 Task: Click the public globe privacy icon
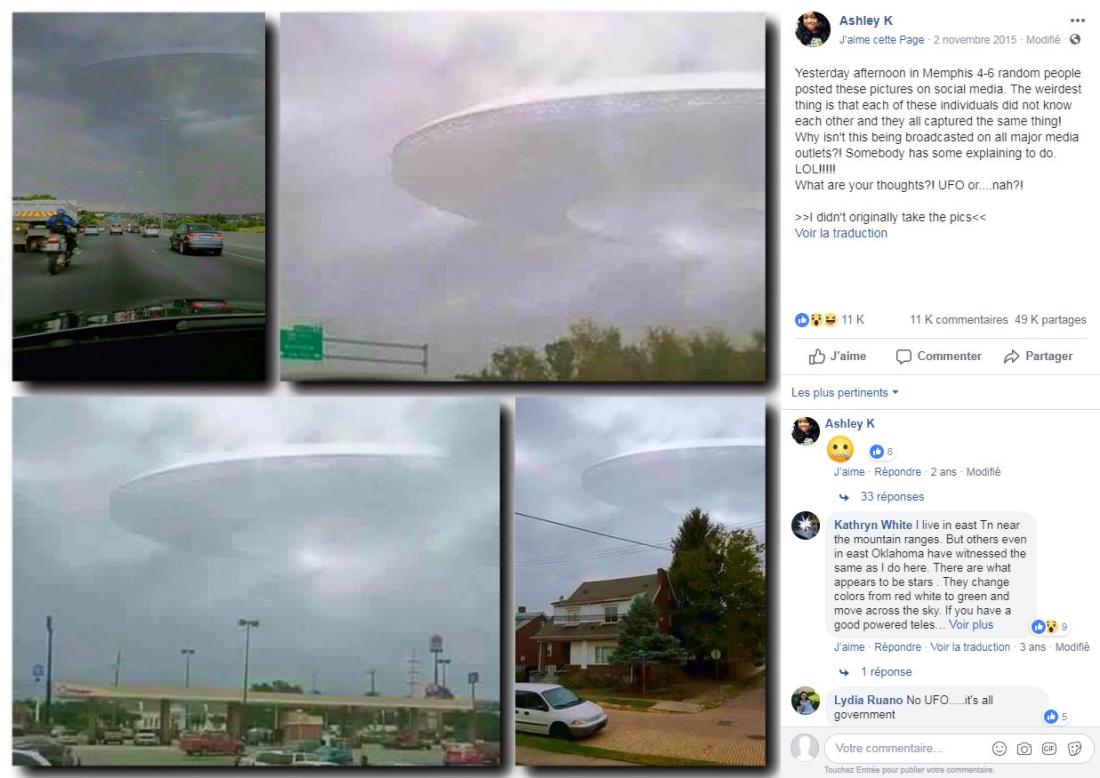[x=1075, y=40]
